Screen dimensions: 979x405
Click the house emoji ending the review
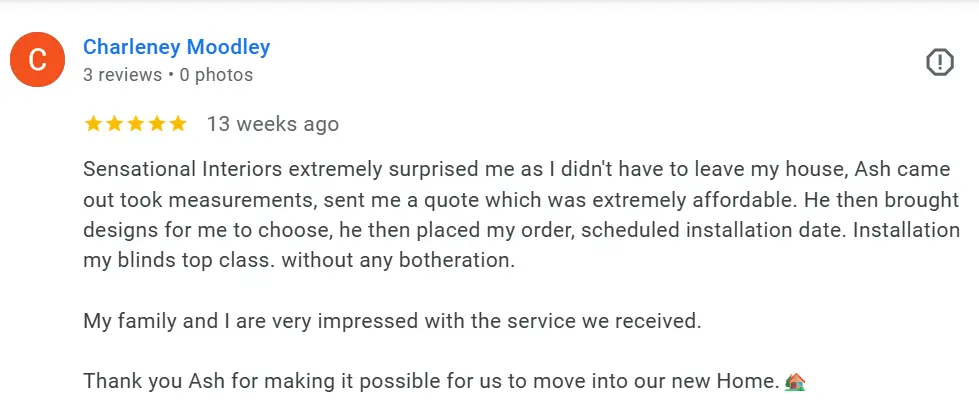795,381
